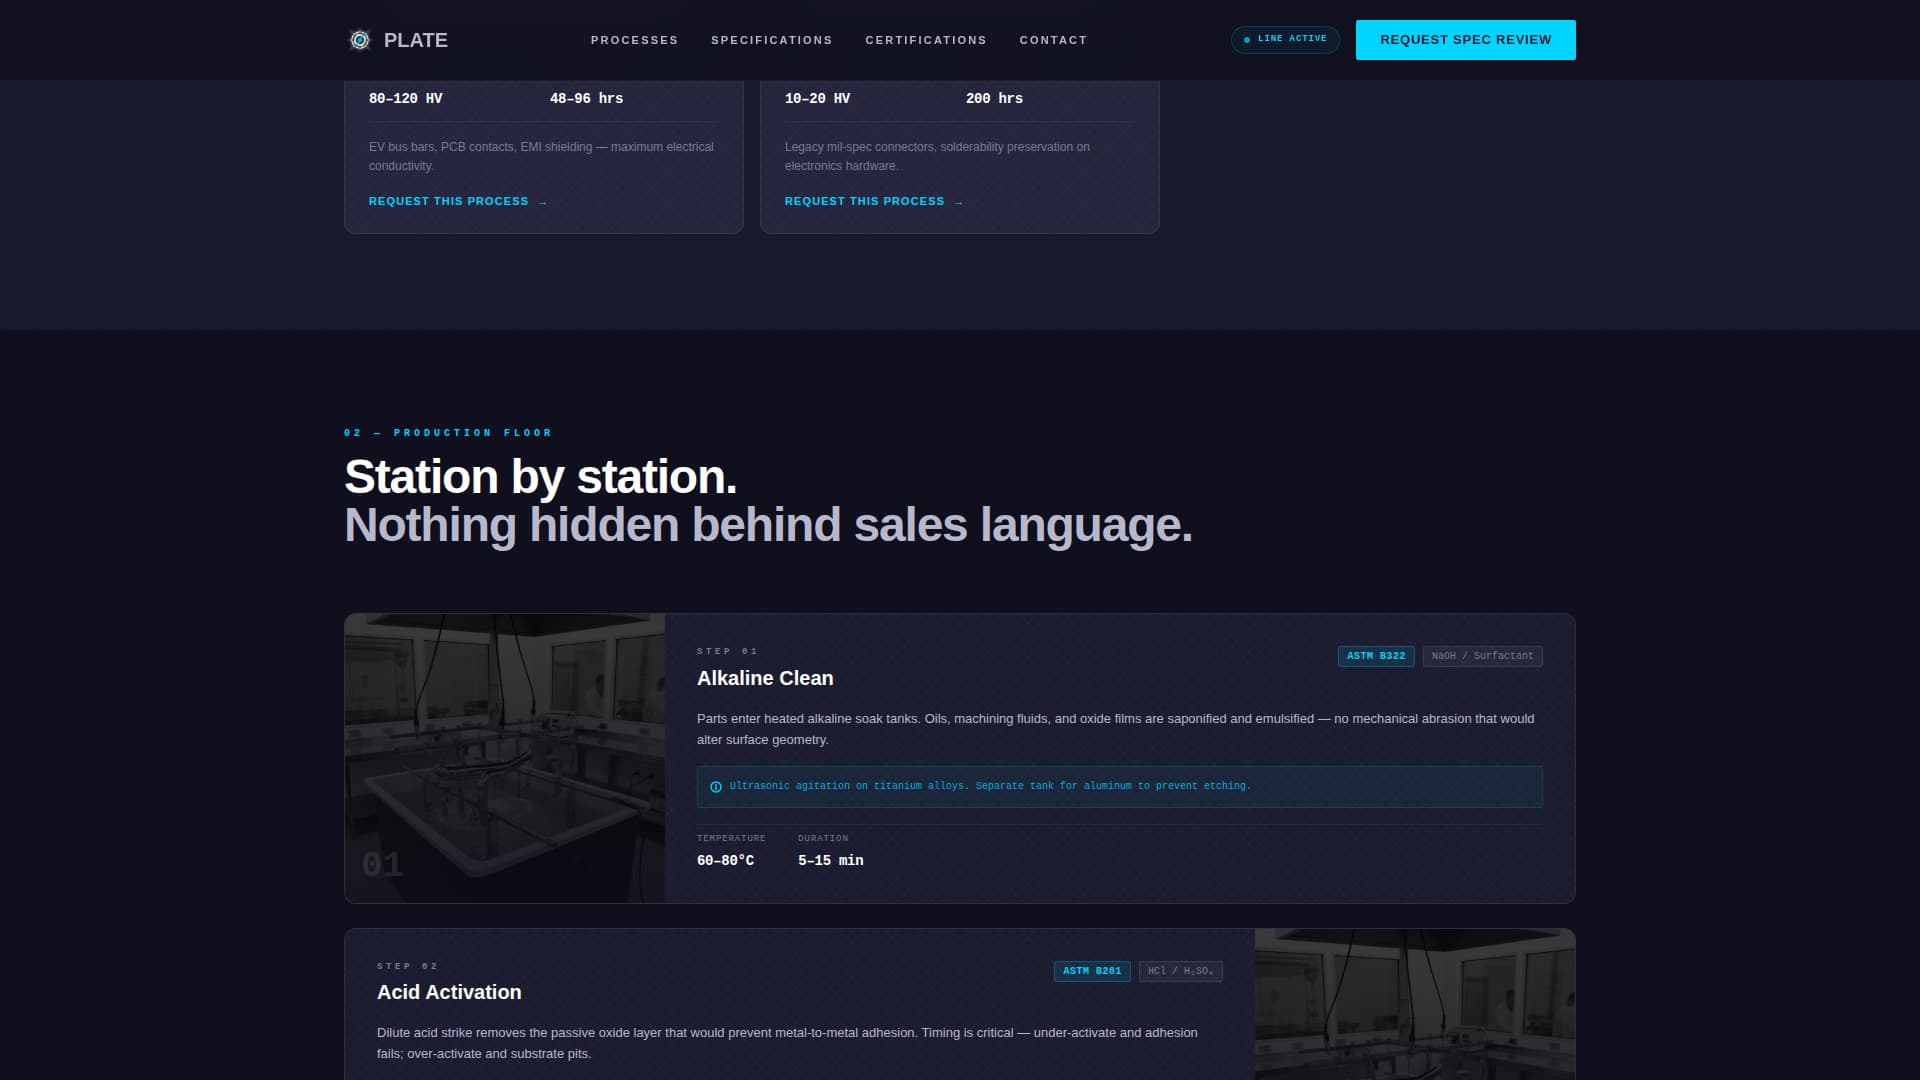
Task: Click the Alkaline Clean step heading
Action: pos(764,678)
